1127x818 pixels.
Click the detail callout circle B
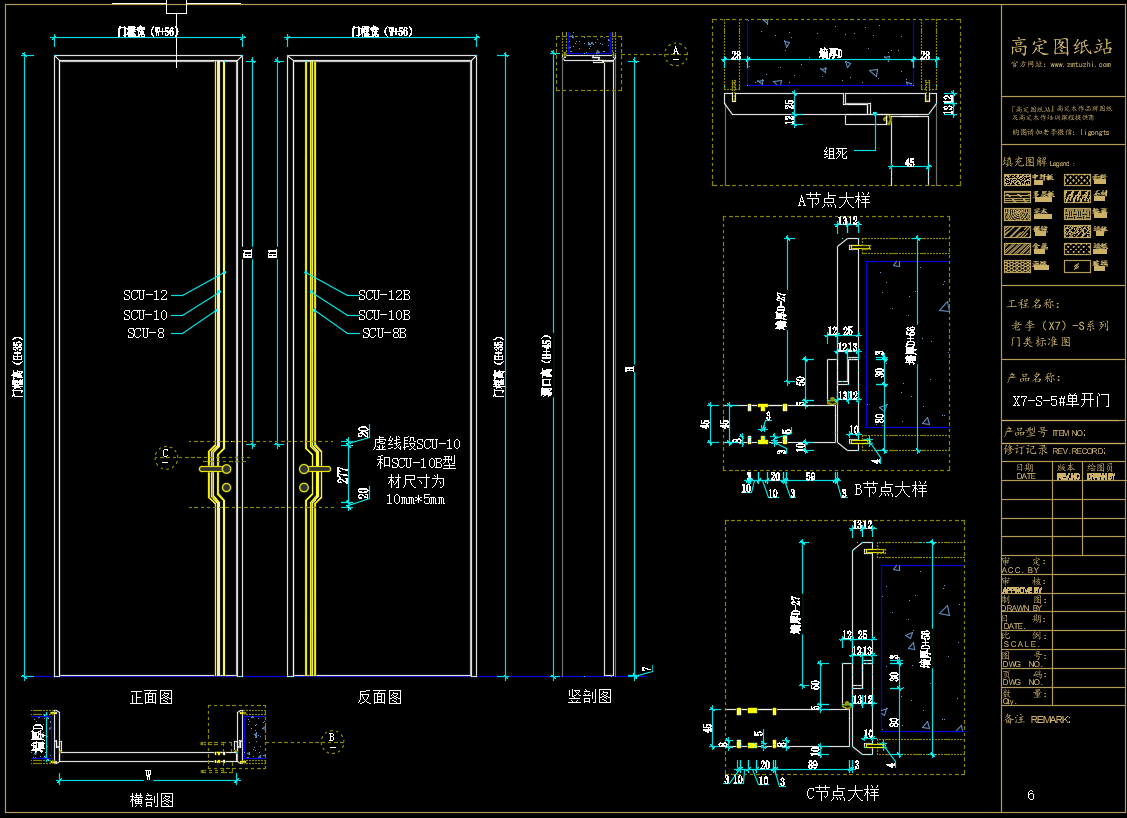[x=332, y=740]
